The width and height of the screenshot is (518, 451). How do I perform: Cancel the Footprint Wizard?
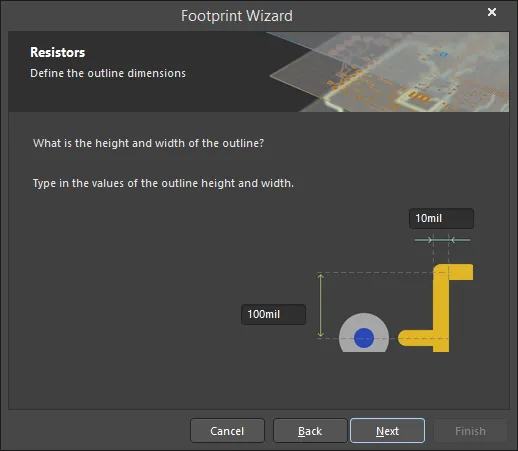click(x=227, y=431)
